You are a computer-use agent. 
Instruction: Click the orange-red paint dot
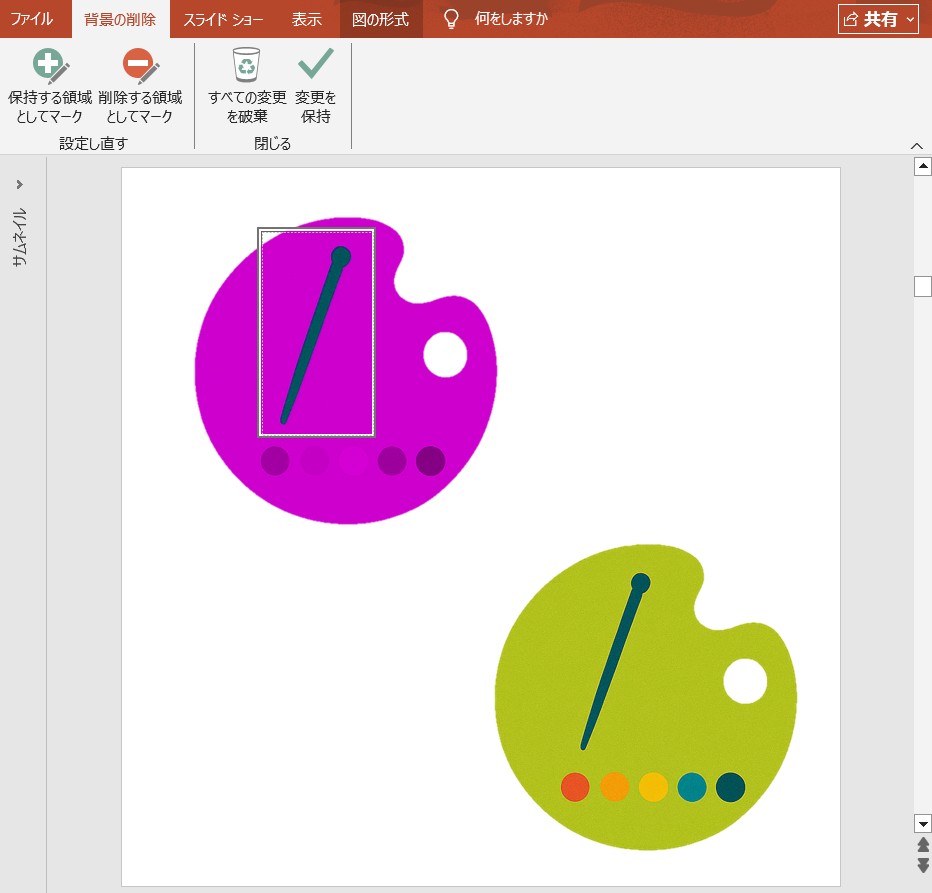click(575, 787)
